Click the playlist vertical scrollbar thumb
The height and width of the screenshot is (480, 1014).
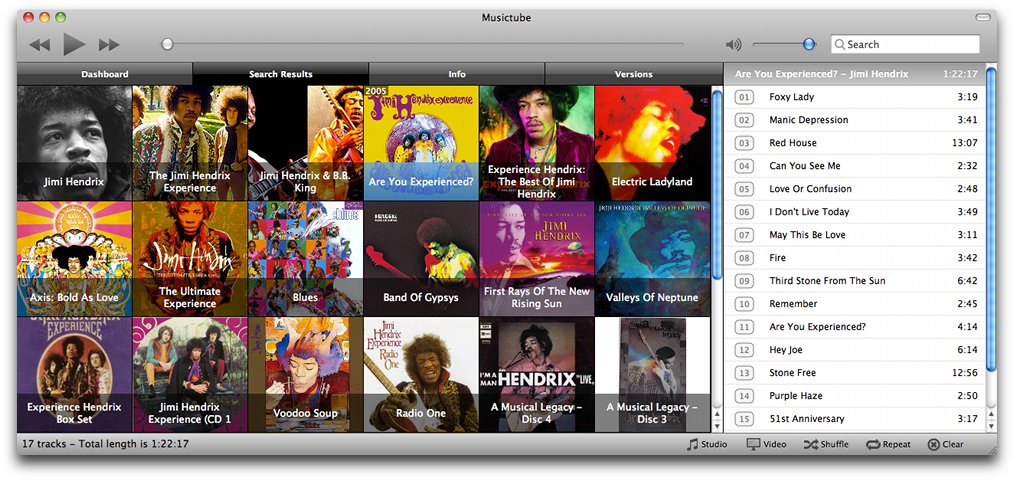991,219
